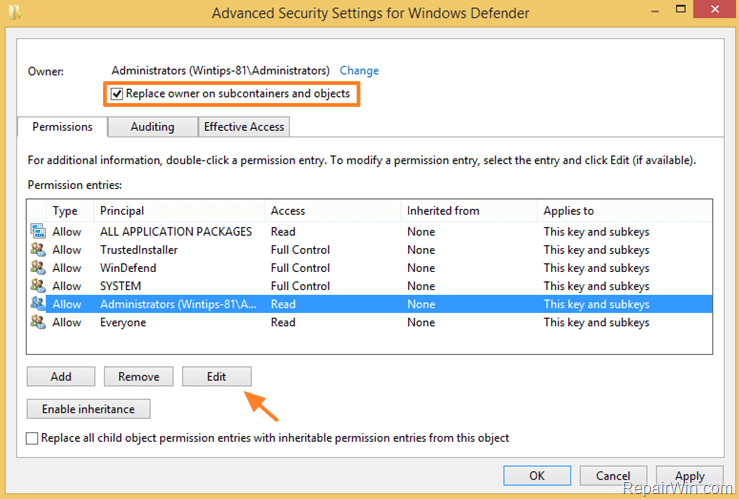This screenshot has height=499, width=739.
Task: Click the owner name Administrators (Wintips-81\Administrators)
Action: coord(220,71)
